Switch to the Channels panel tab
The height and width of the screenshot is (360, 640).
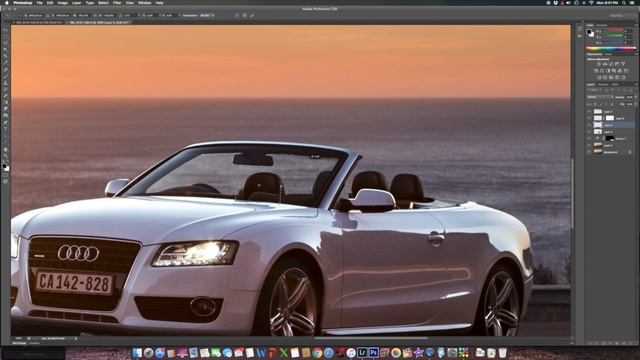pyautogui.click(x=604, y=84)
